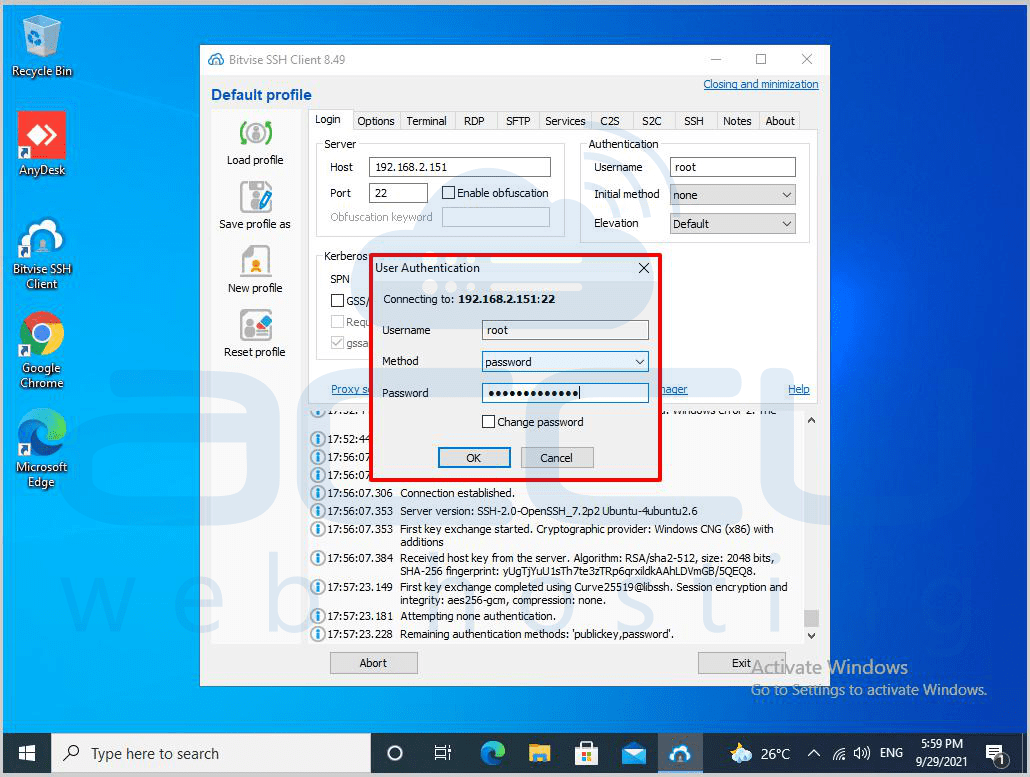
Task: Open File Explorer from taskbar
Action: 539,753
